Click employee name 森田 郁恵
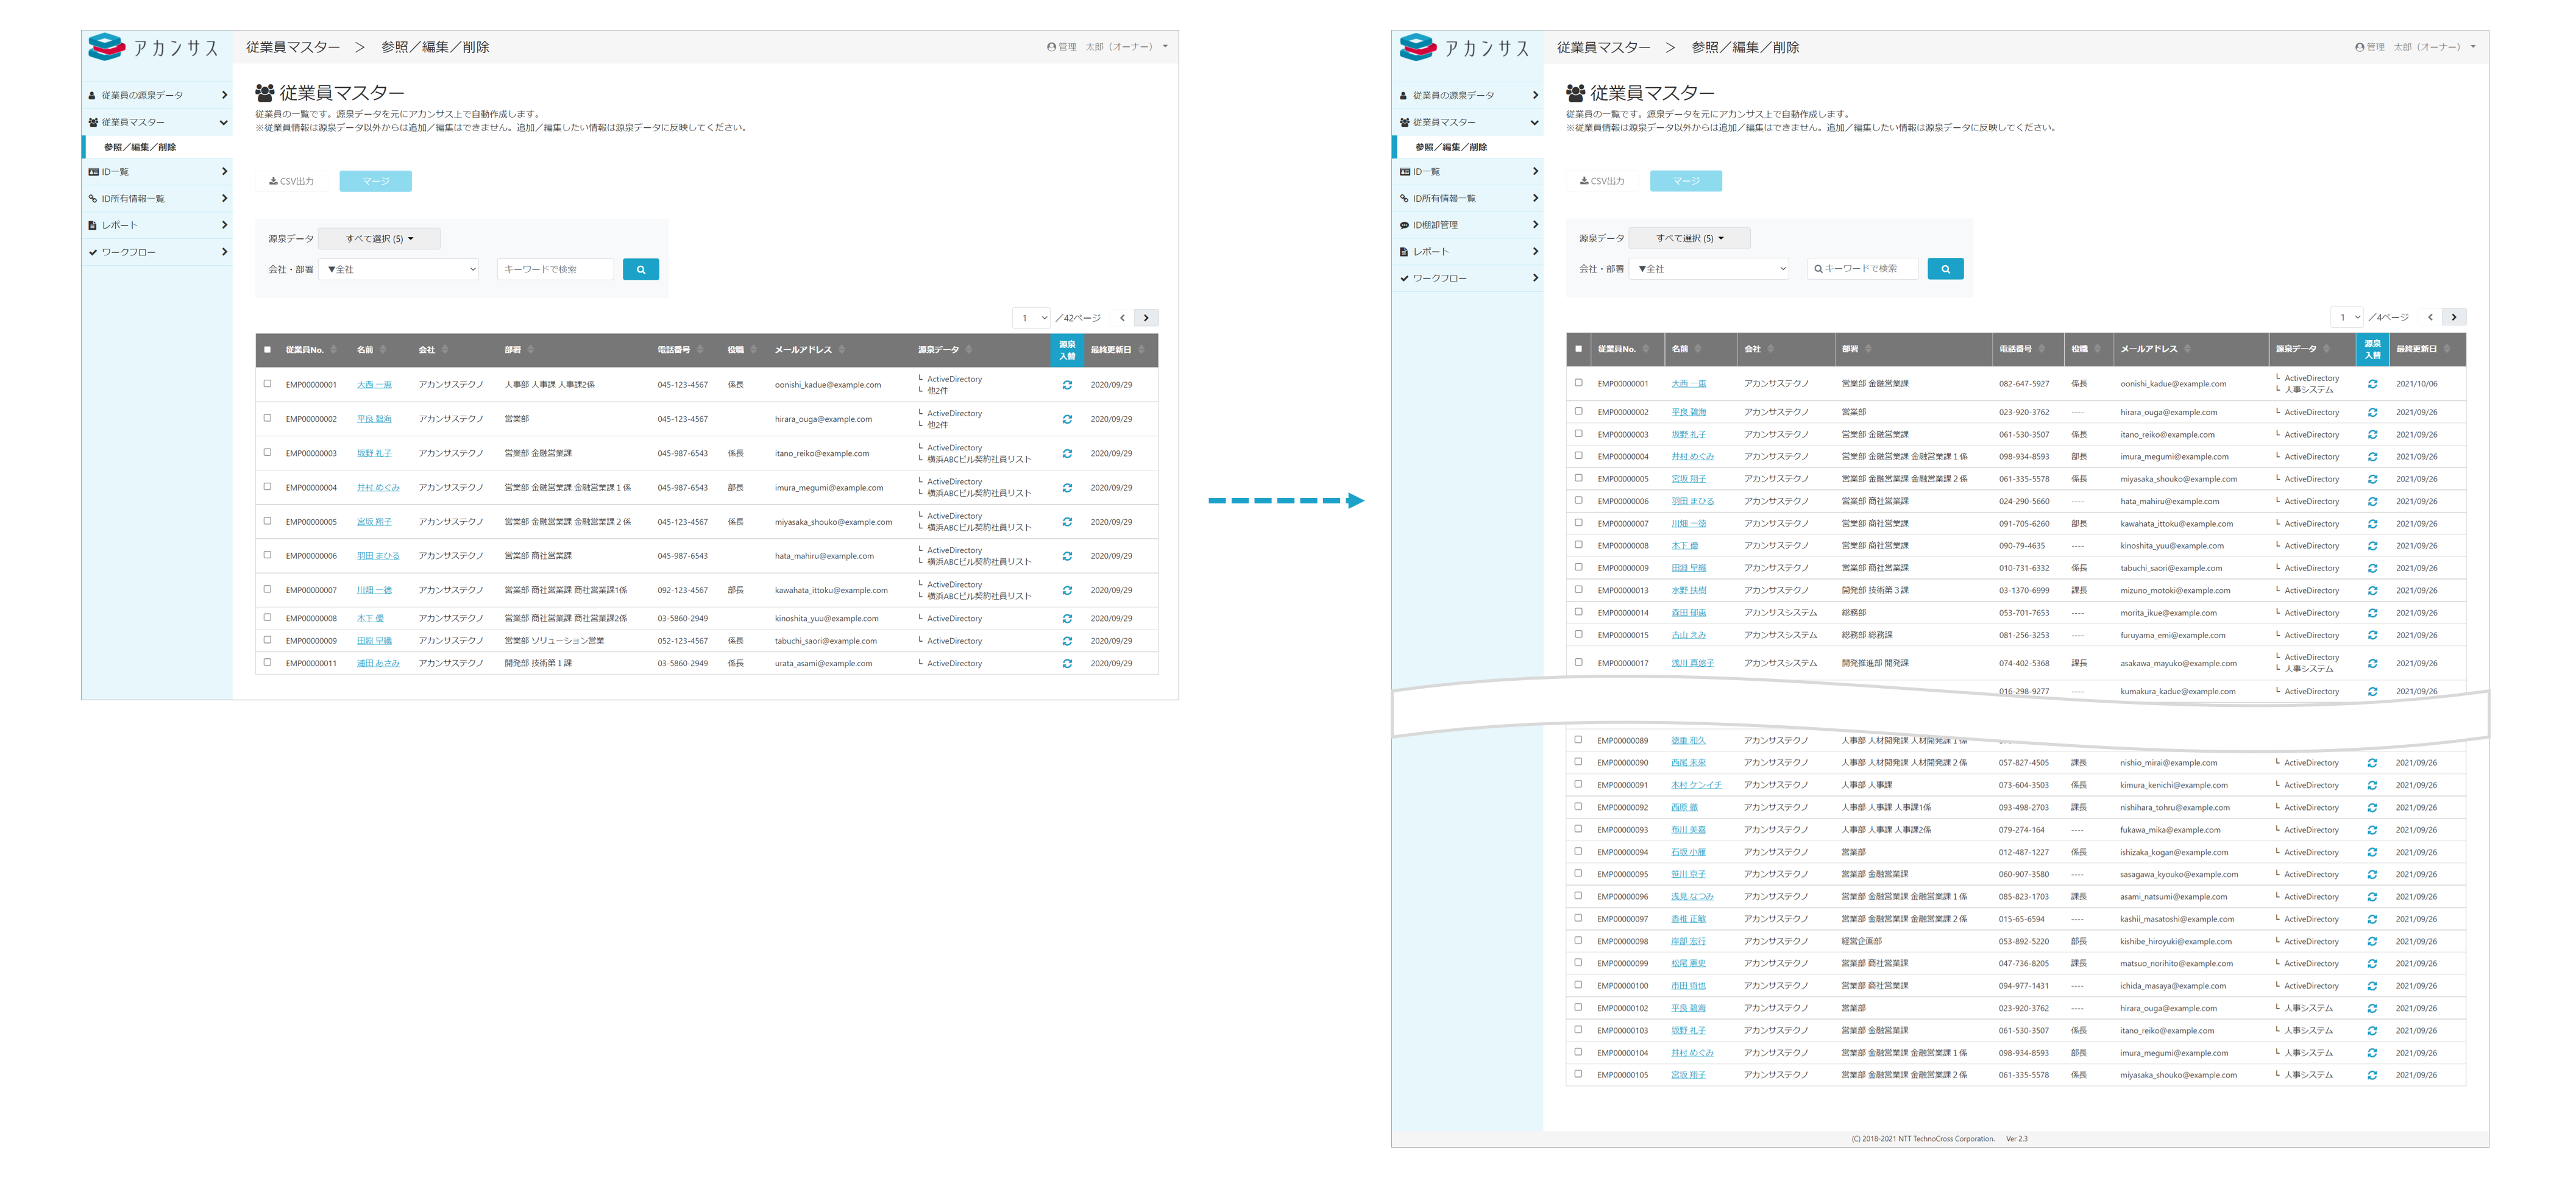This screenshot has height=1186, width=2576. (1688, 613)
